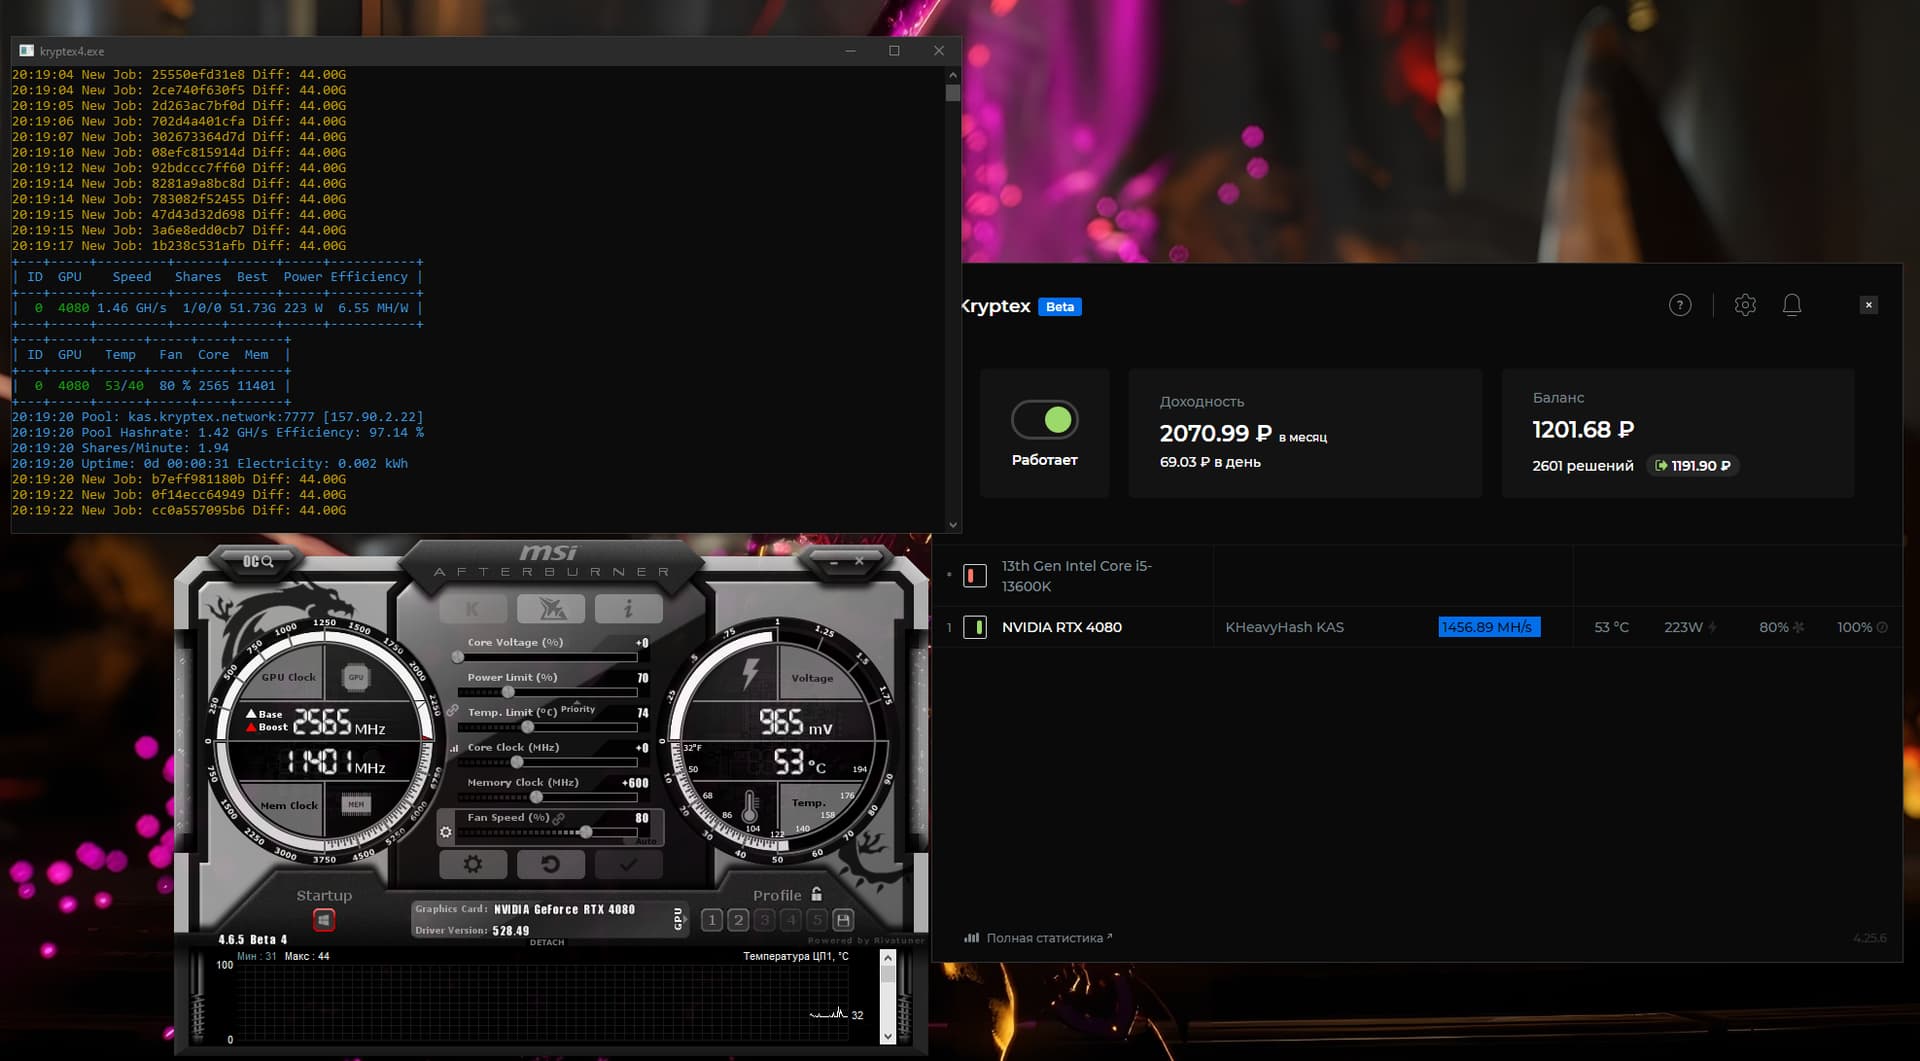Save profile with floppy disk icon

point(843,920)
